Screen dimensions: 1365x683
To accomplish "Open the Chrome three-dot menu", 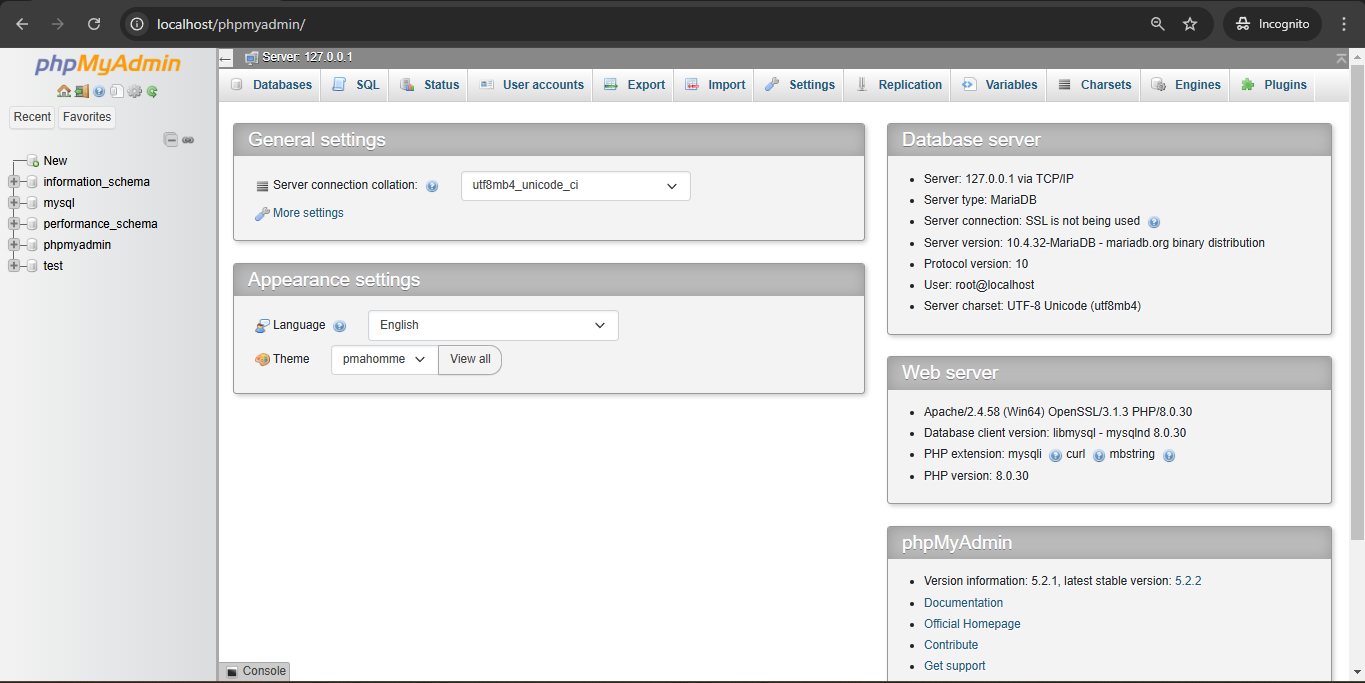I will (1344, 24).
